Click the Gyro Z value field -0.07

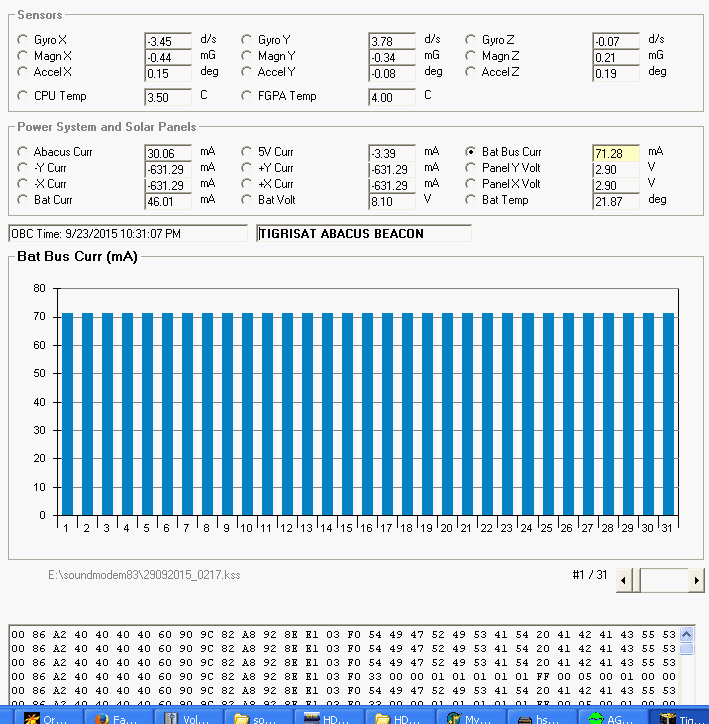point(616,41)
